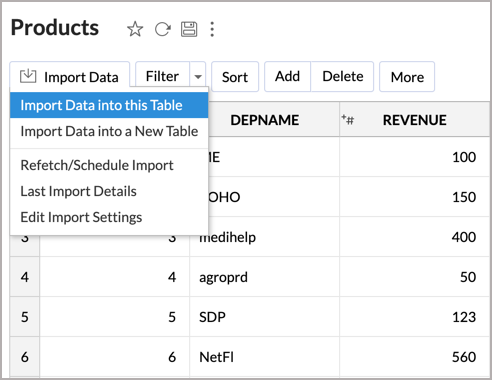Click the import tray icon beside Import Data
The width and height of the screenshot is (492, 380).
coord(28,76)
